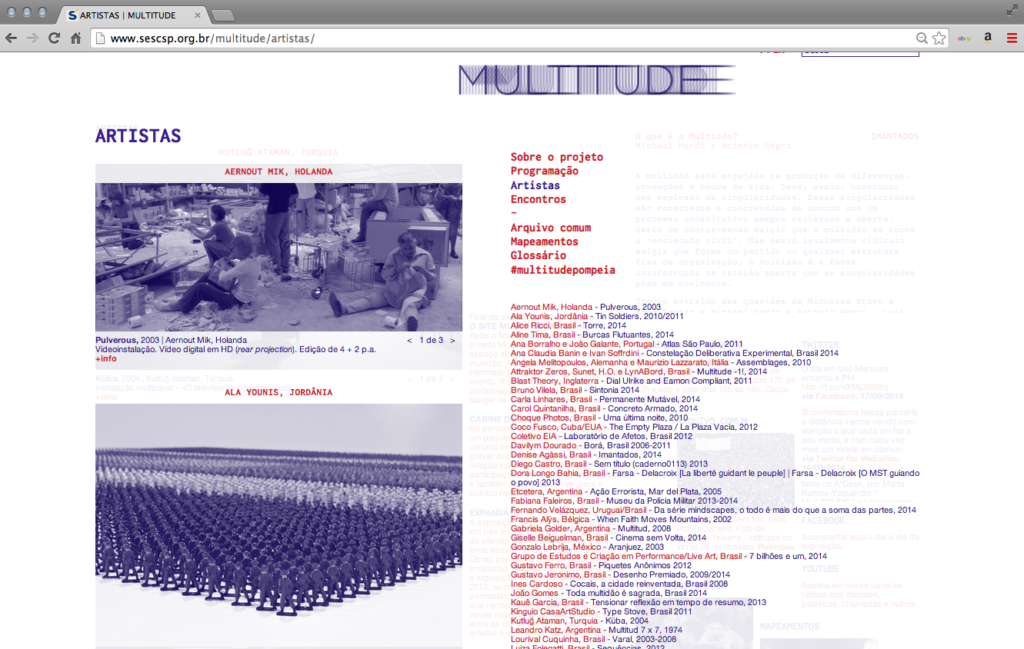Open the Arquivo comum menu item
Screen dimensions: 1024x649
click(551, 228)
